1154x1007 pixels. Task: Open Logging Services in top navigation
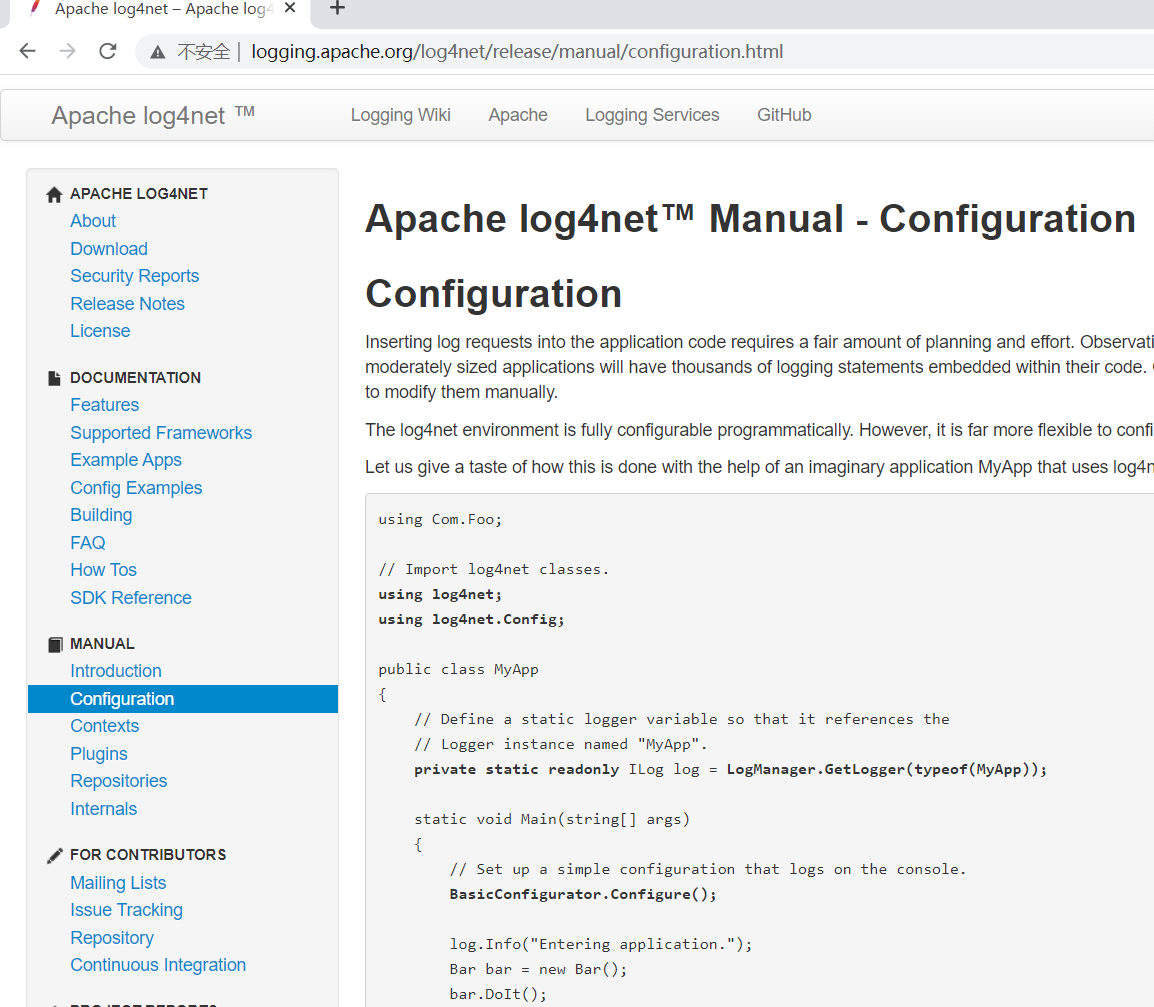click(x=652, y=115)
